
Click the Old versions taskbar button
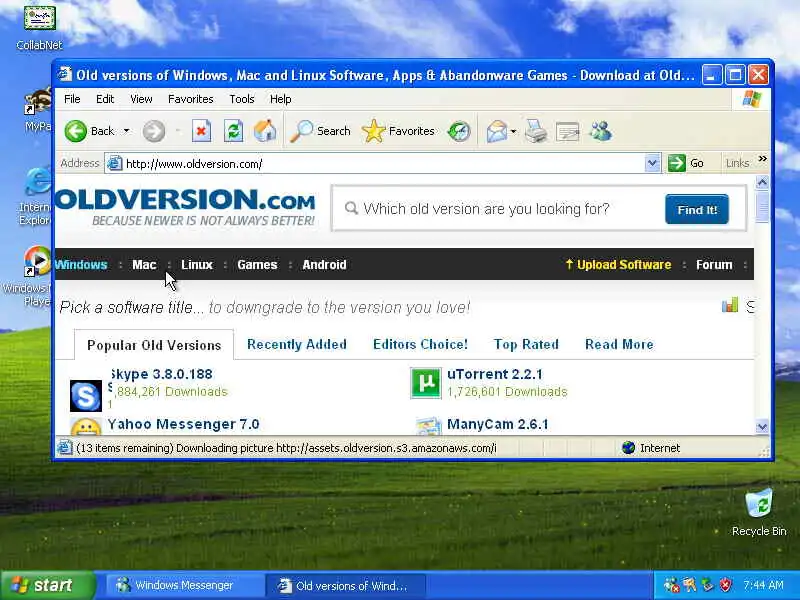[x=346, y=585]
